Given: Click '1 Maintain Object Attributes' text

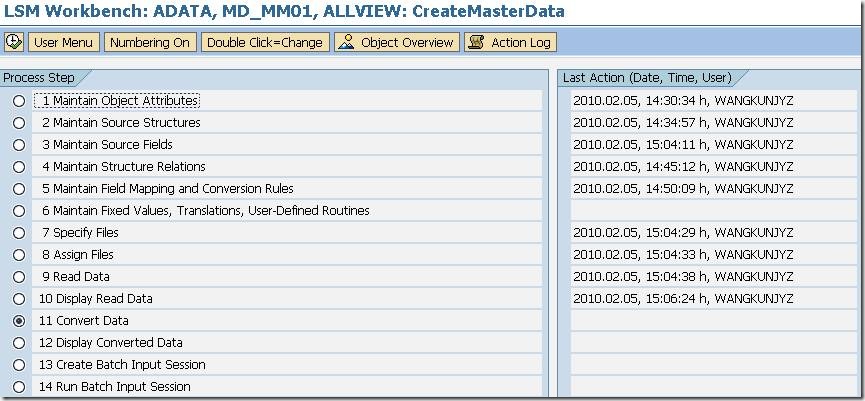Looking at the screenshot, I should tap(120, 101).
